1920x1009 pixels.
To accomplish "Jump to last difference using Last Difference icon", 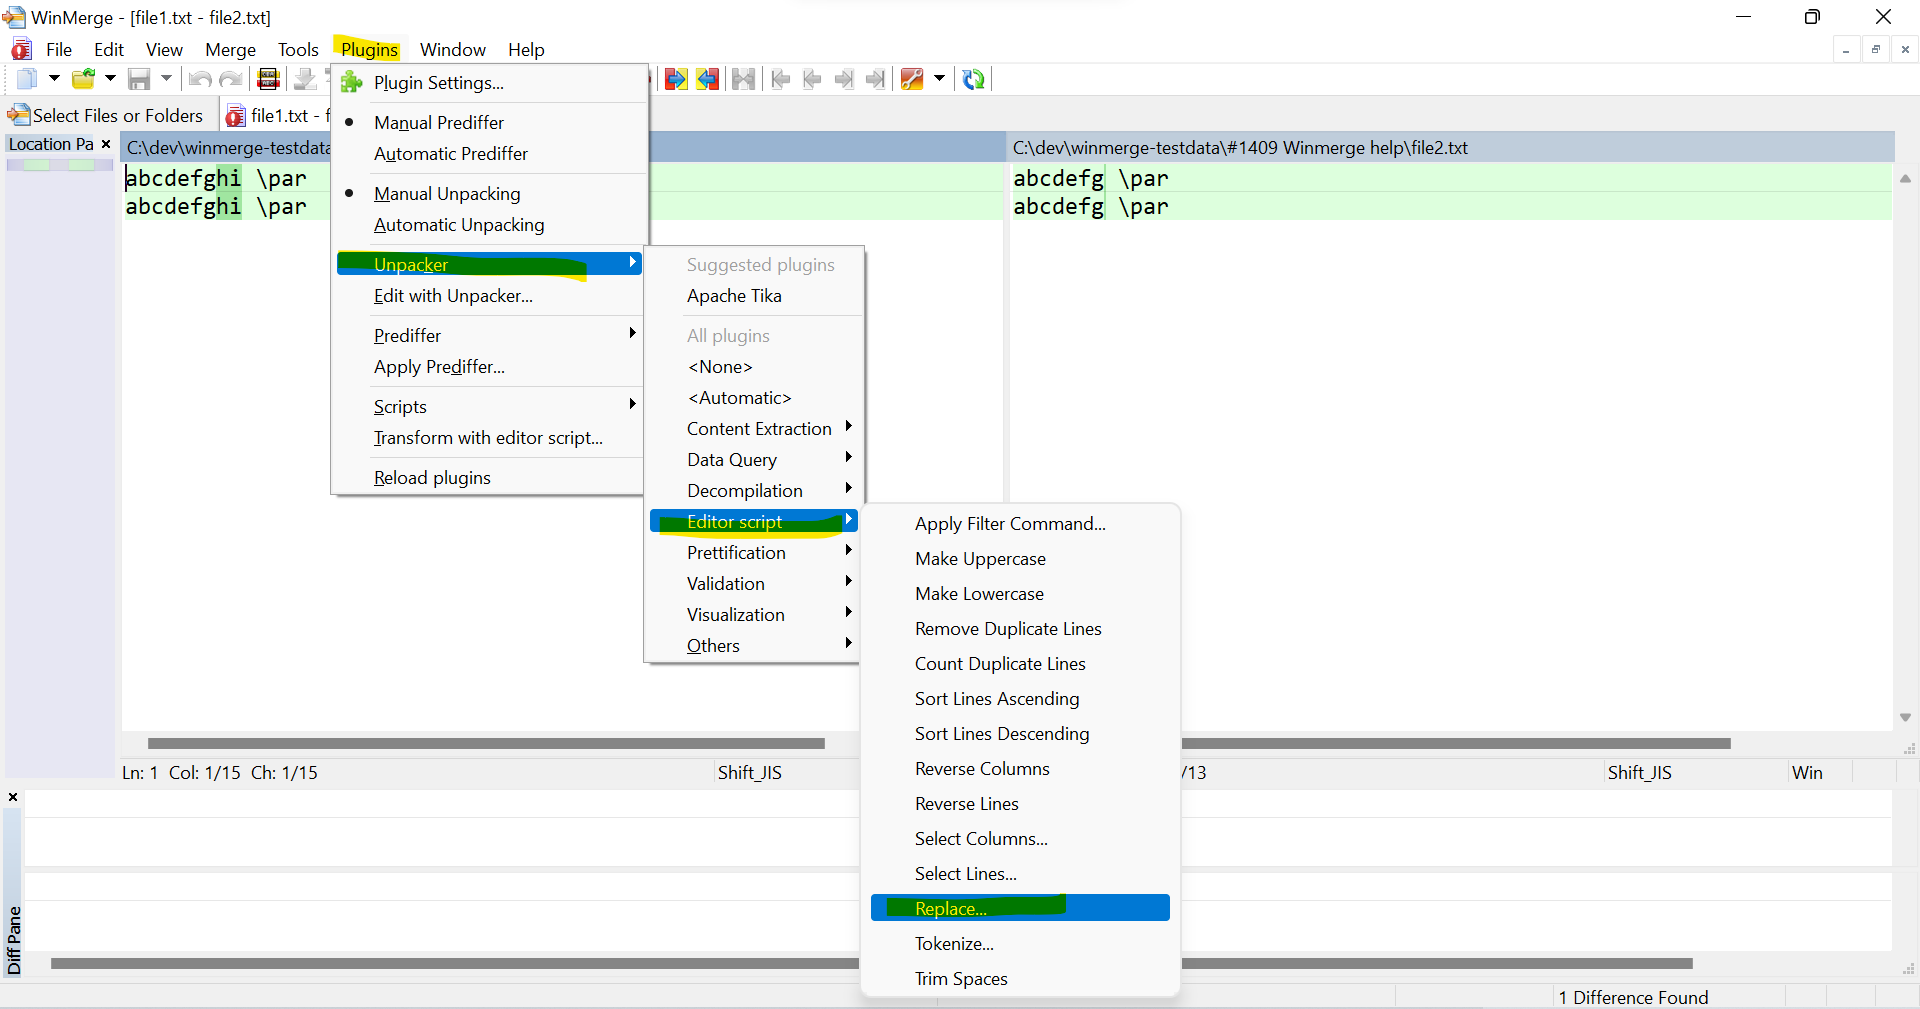I will point(875,79).
